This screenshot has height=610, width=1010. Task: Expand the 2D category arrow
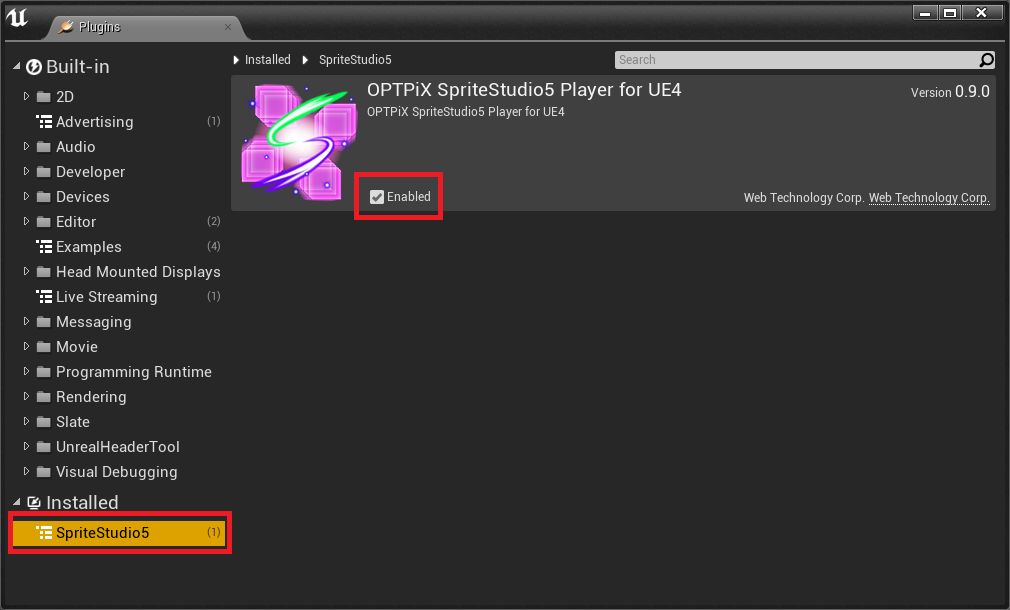[26, 96]
